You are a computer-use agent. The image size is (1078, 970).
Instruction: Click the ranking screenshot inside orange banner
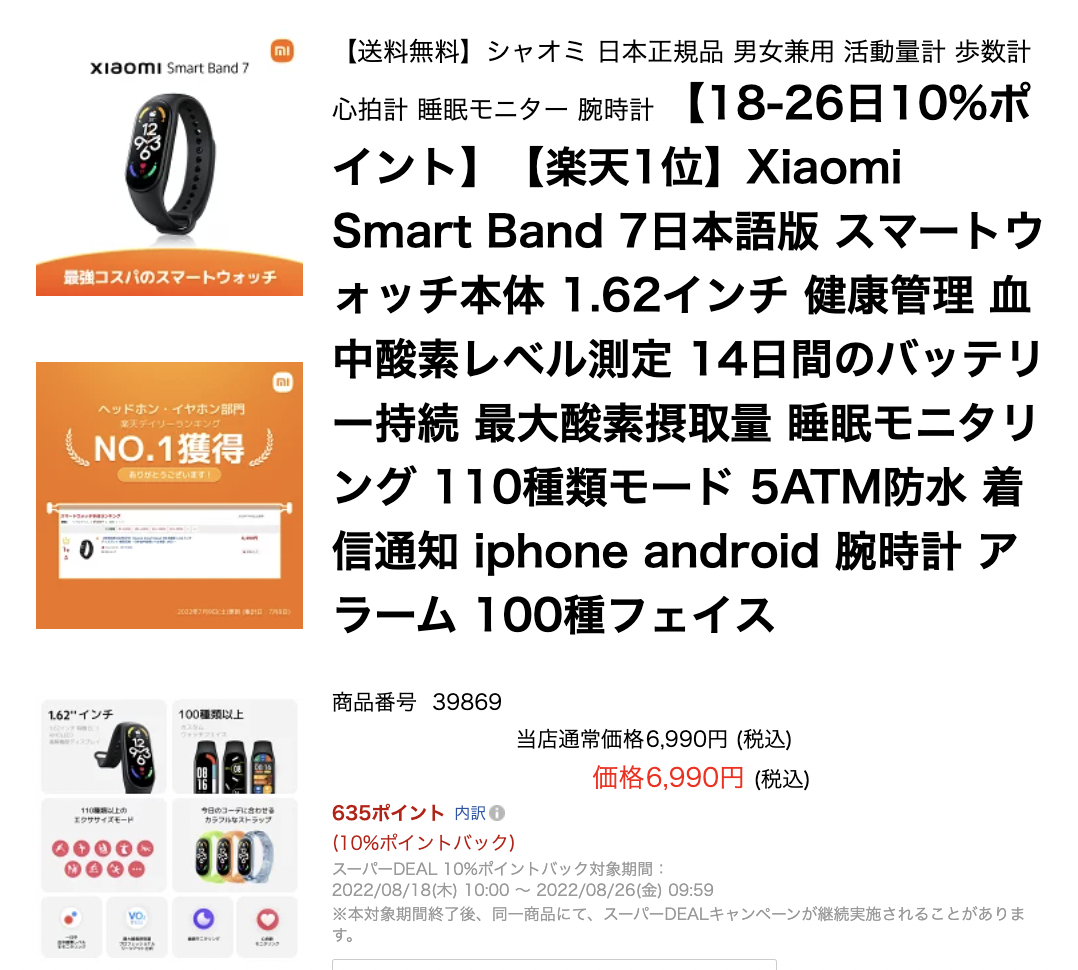169,543
